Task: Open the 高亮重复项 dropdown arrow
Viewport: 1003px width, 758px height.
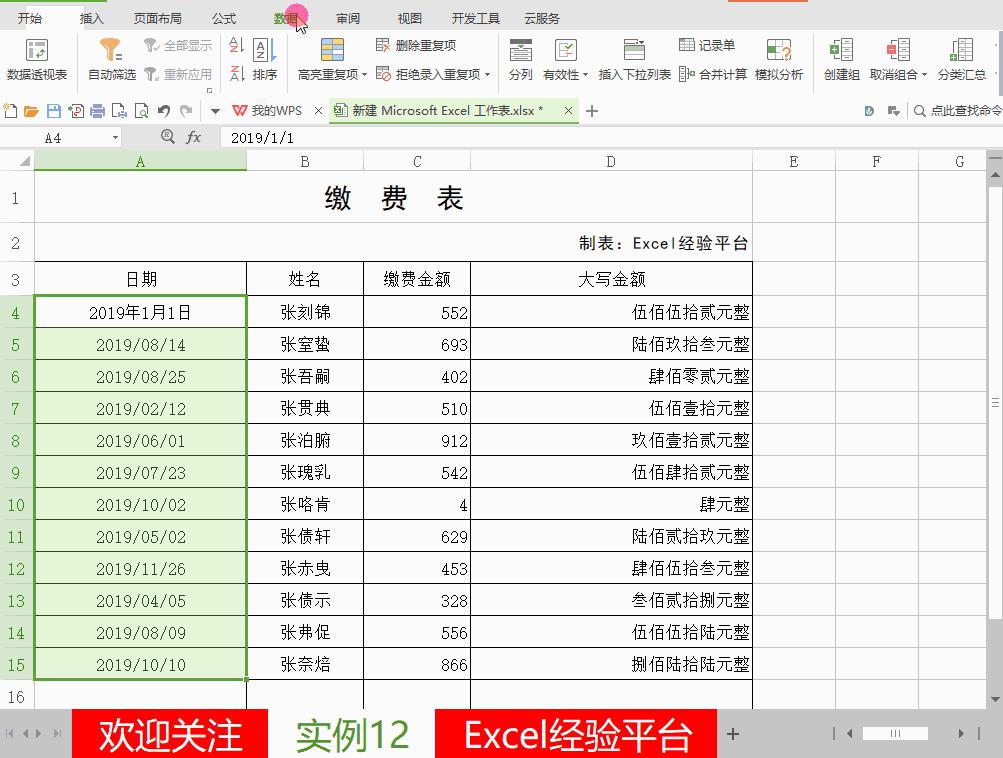Action: tap(364, 76)
